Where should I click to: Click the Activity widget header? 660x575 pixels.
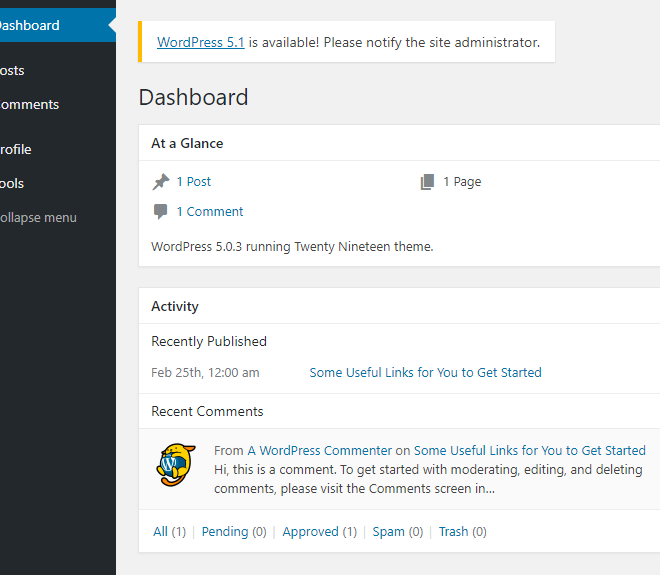point(399,306)
